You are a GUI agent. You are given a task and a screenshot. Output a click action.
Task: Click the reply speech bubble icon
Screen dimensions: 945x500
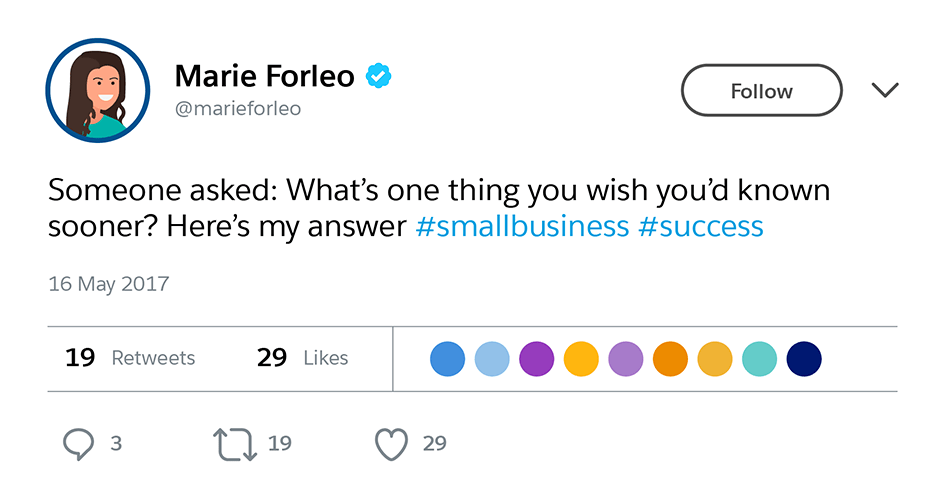click(x=79, y=444)
